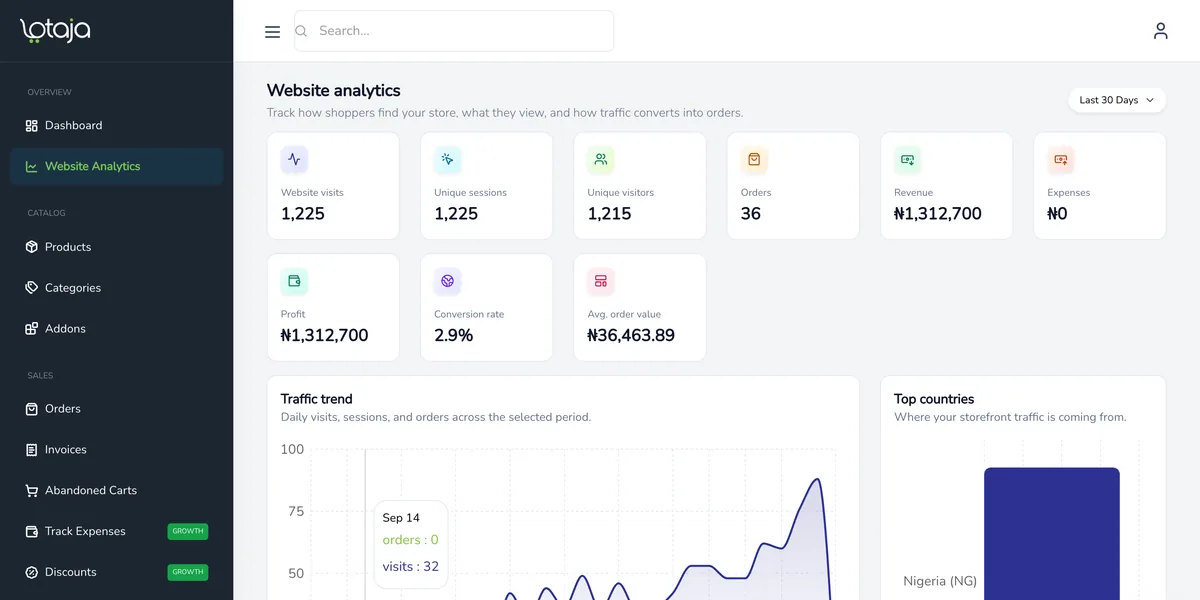The height and width of the screenshot is (600, 1200).
Task: Open Categories menu item
Action: [x=116, y=288]
